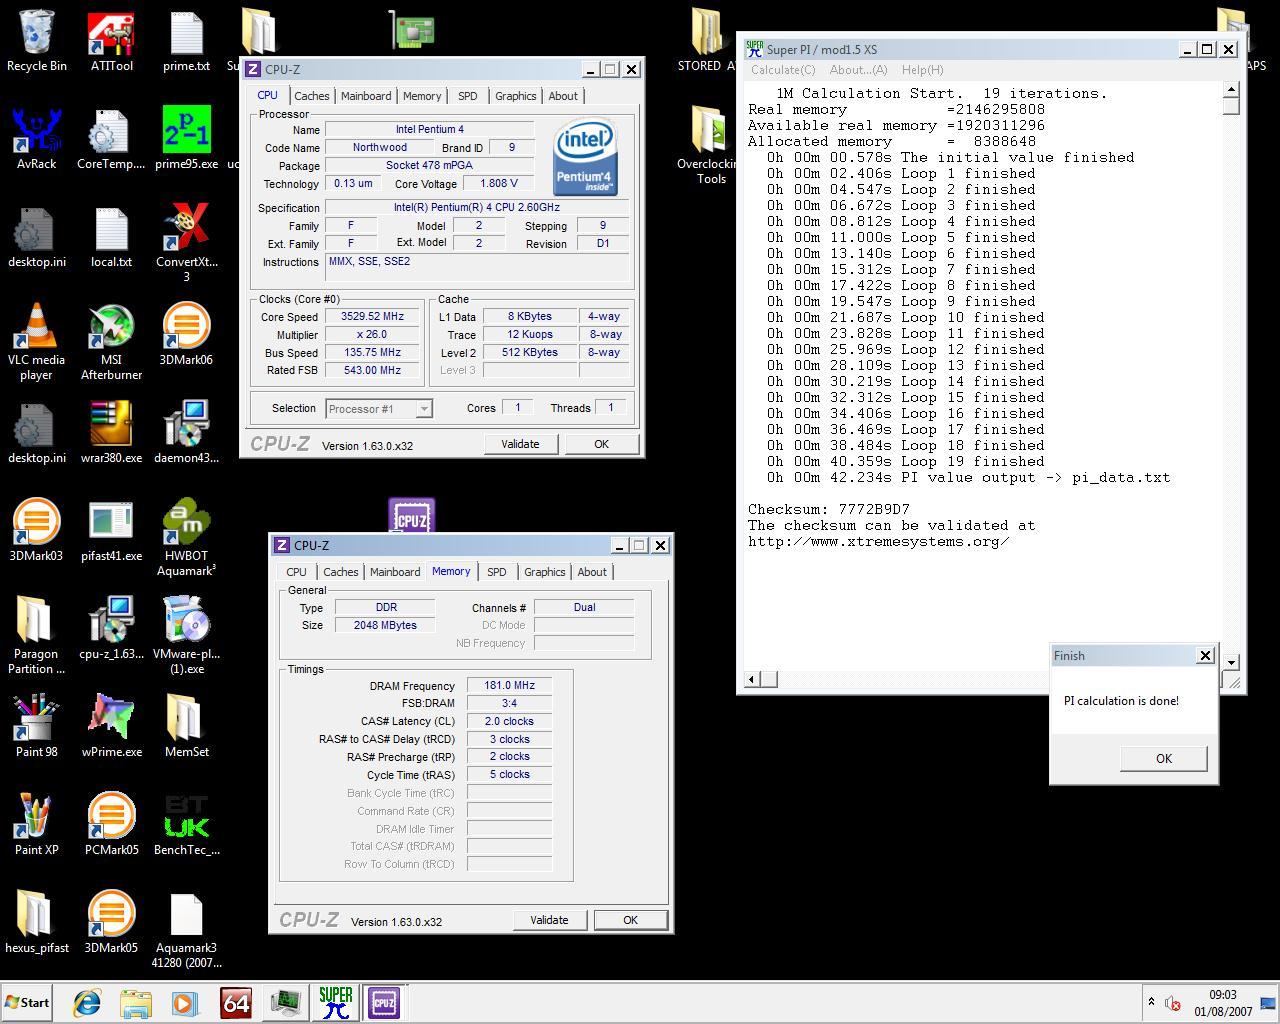This screenshot has width=1280, height=1024.
Task: Open Overclocking Tools folder icon
Action: [711, 146]
